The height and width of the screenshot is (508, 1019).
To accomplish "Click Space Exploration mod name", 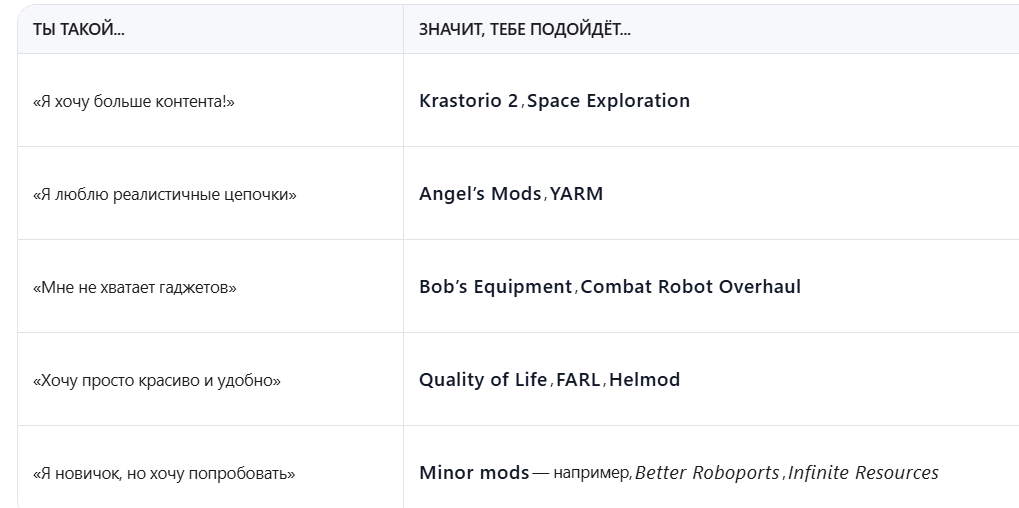I will click(x=608, y=101).
